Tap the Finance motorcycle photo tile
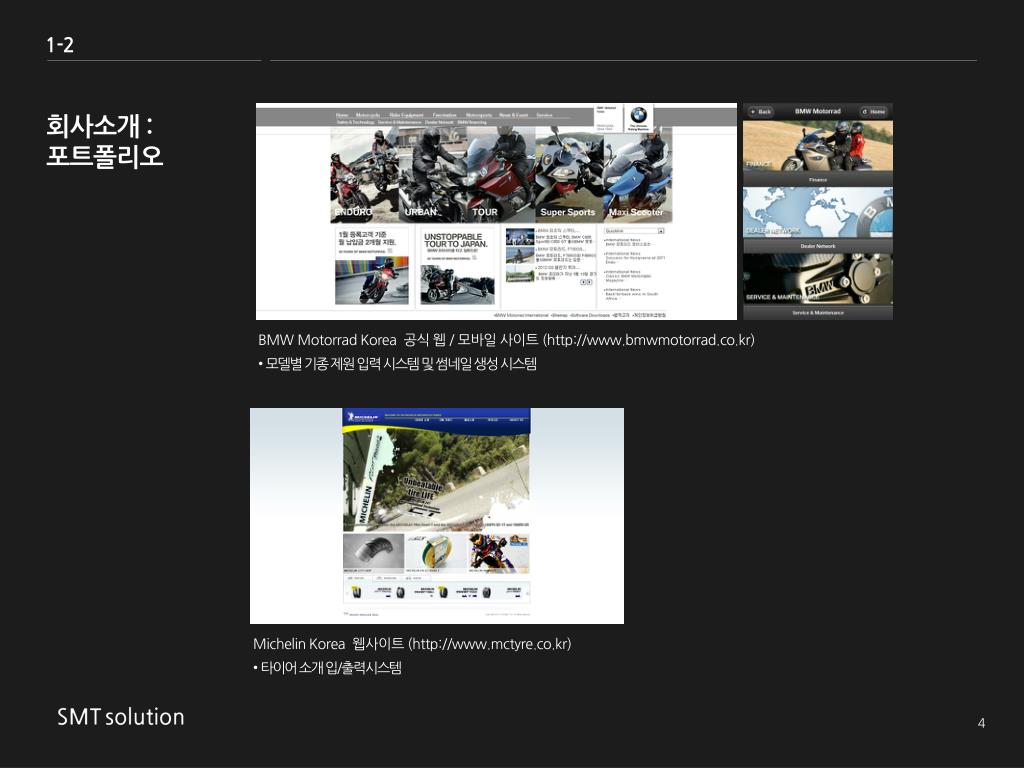 coord(818,146)
